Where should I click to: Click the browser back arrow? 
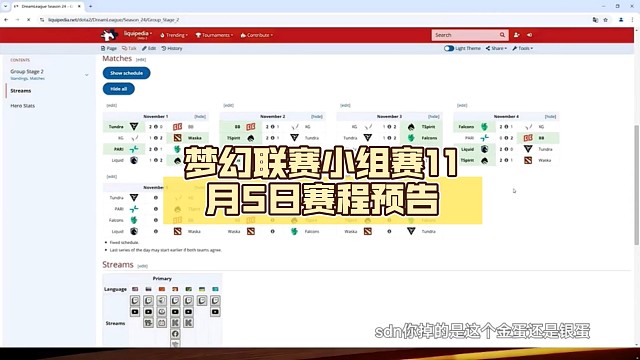[x=6, y=20]
